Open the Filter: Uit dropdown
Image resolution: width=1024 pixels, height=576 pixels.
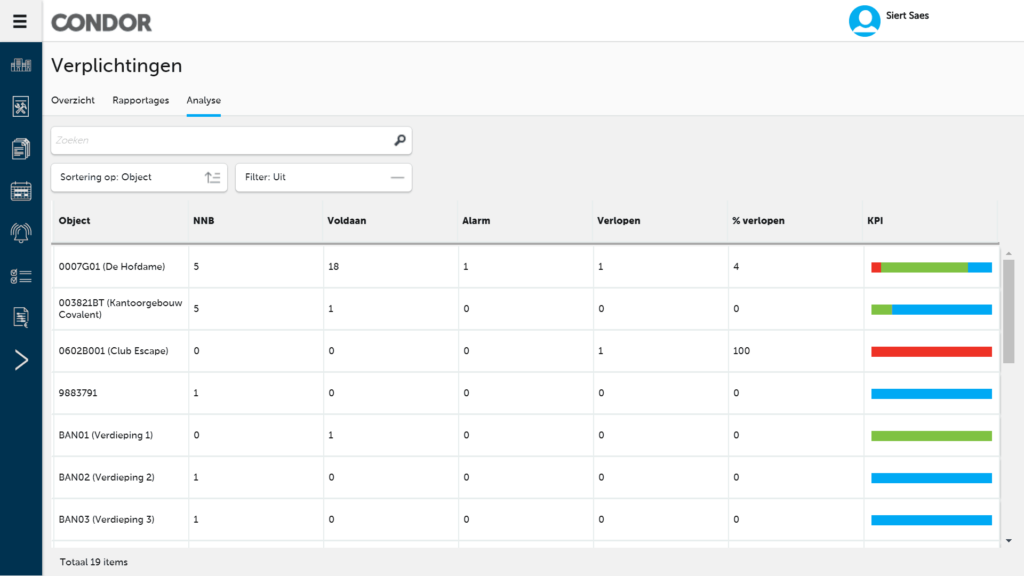click(x=324, y=178)
